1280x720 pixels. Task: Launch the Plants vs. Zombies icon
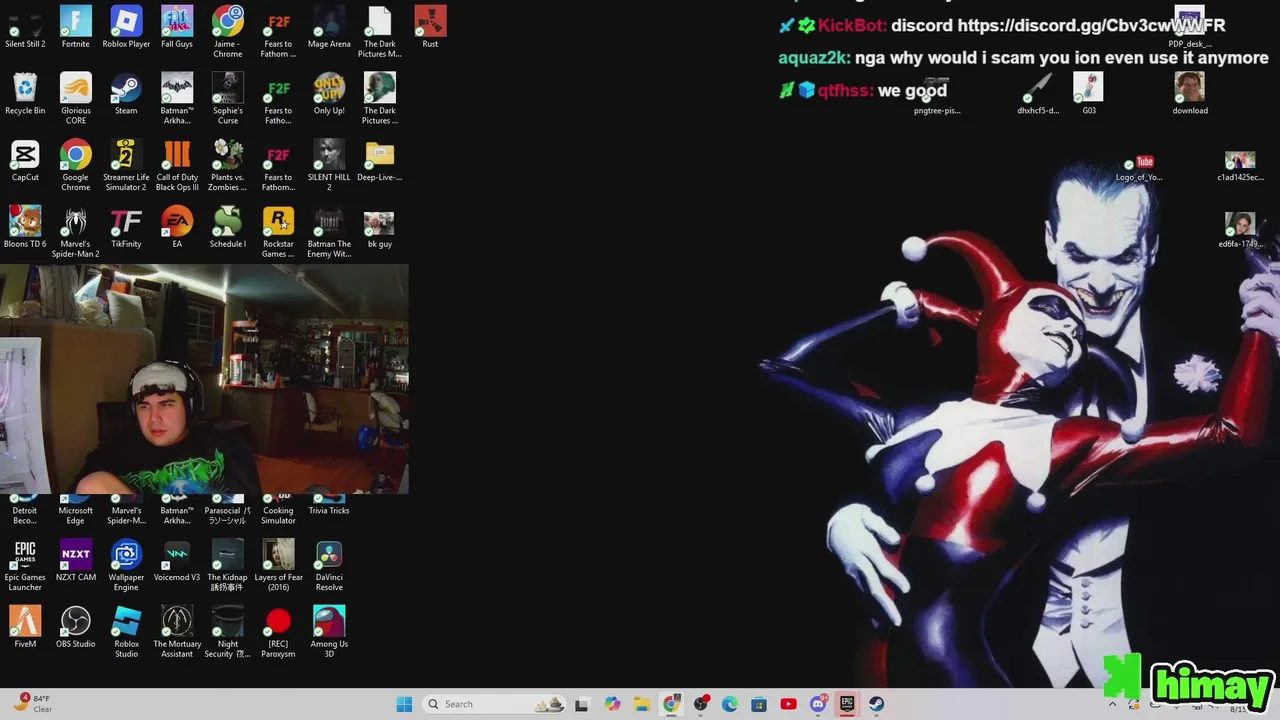pyautogui.click(x=228, y=166)
